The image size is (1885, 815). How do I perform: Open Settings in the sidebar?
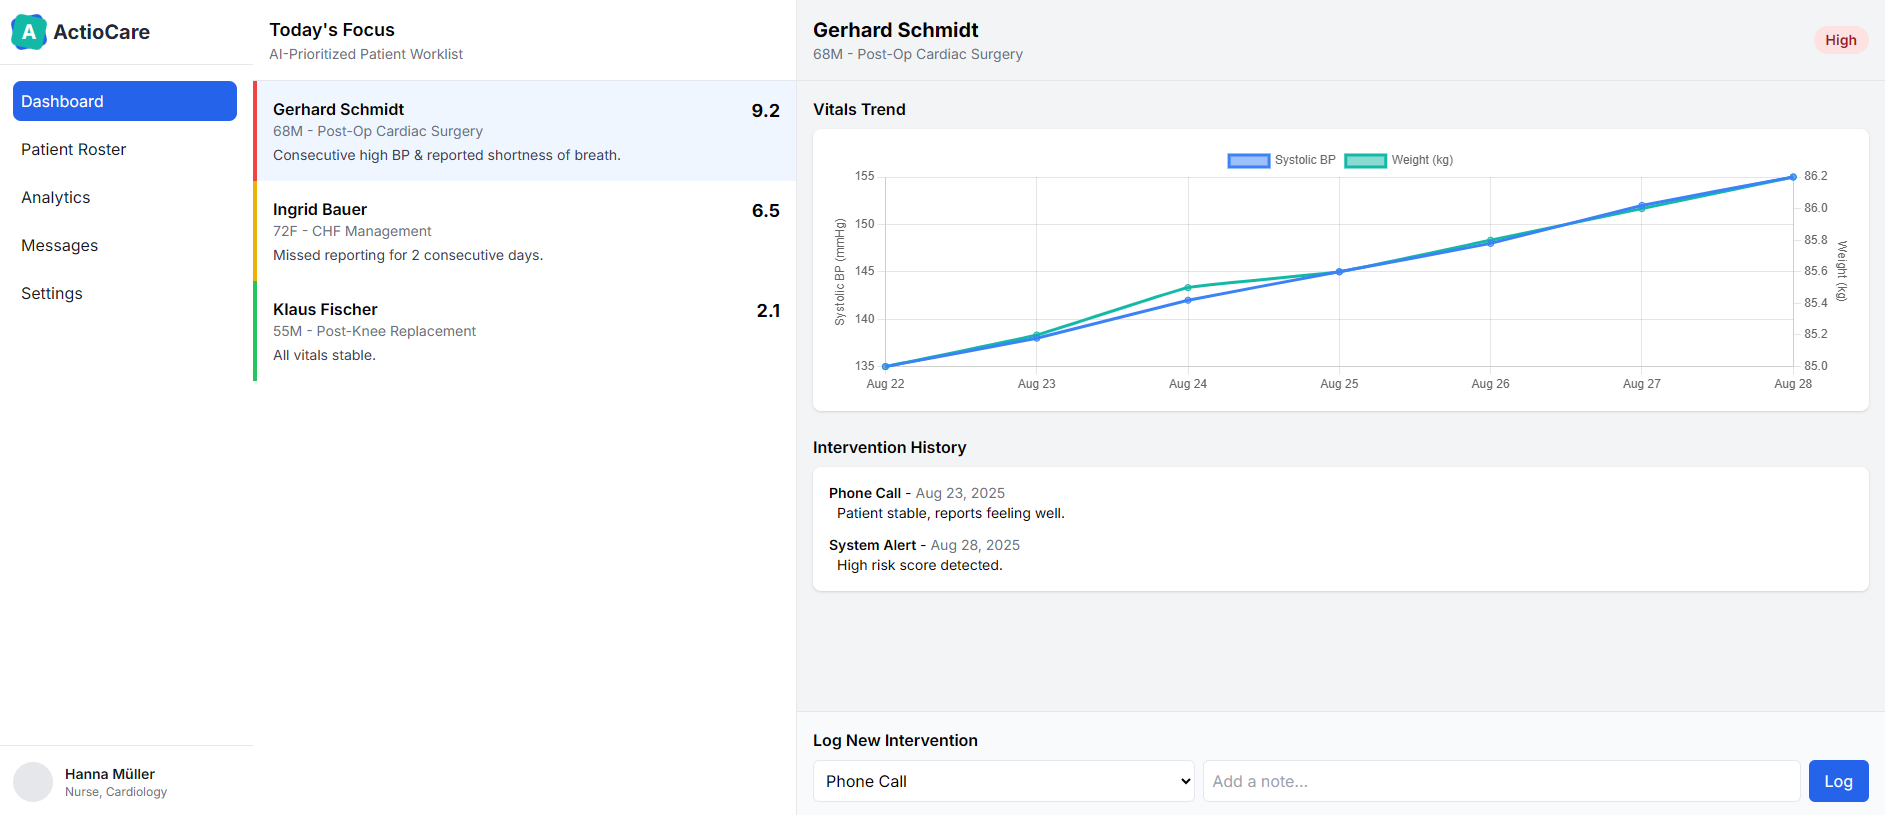tap(125, 293)
